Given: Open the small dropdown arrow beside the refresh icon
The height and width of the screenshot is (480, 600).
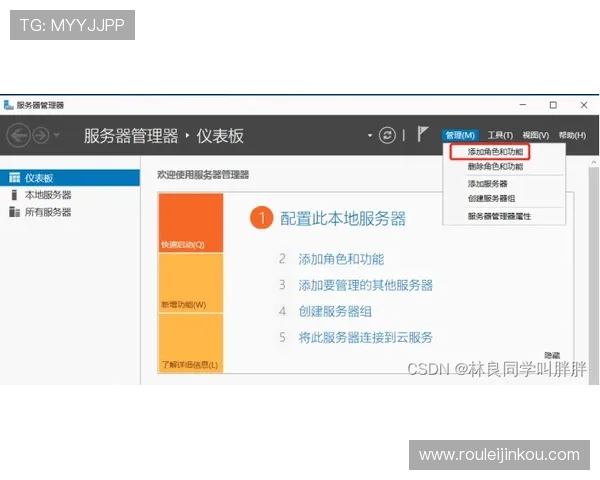Looking at the screenshot, I should click(x=370, y=136).
